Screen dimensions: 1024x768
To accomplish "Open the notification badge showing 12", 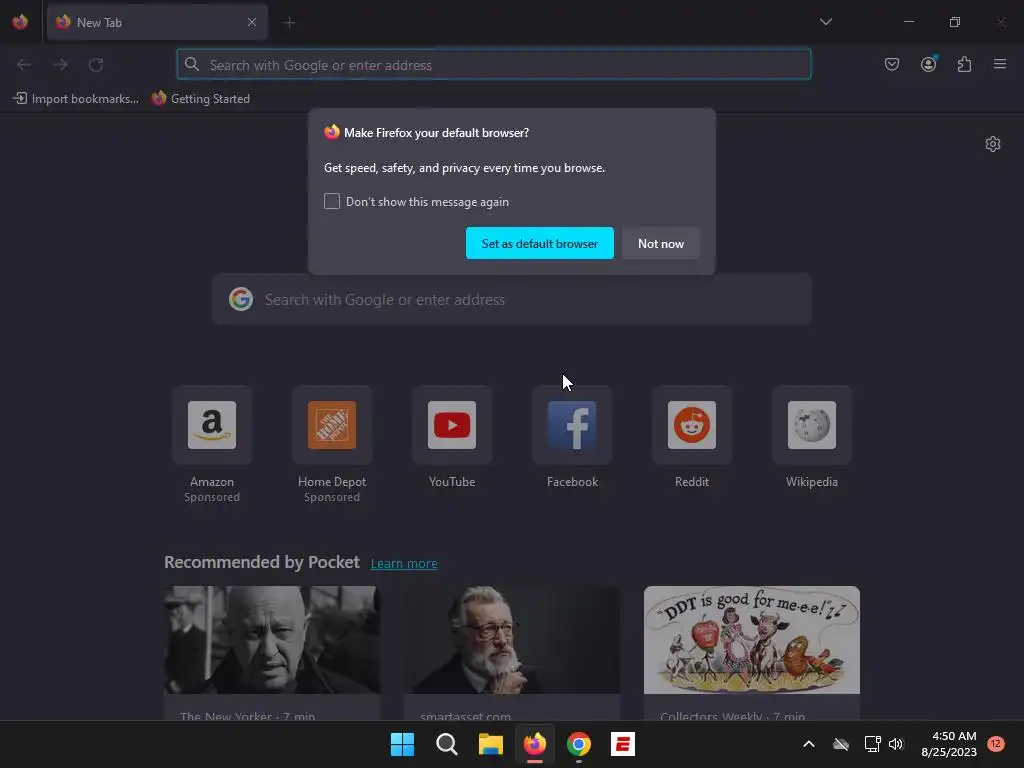I will tap(995, 744).
